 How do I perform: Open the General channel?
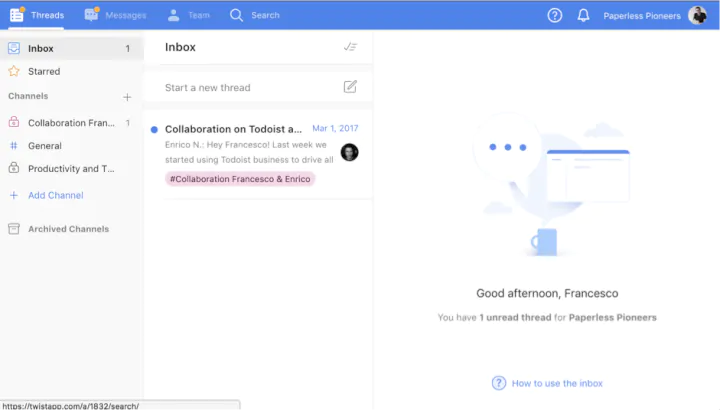click(x=72, y=146)
